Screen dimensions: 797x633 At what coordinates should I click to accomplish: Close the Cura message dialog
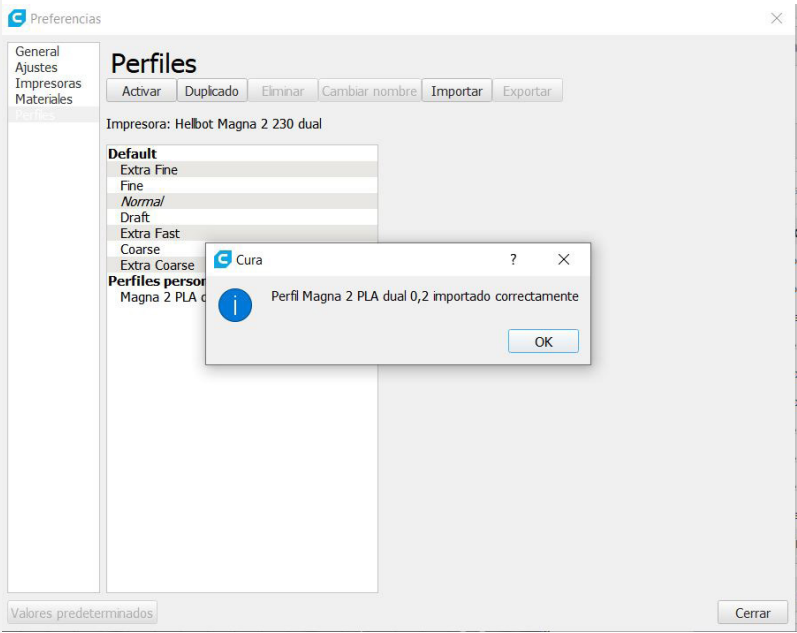click(x=563, y=259)
